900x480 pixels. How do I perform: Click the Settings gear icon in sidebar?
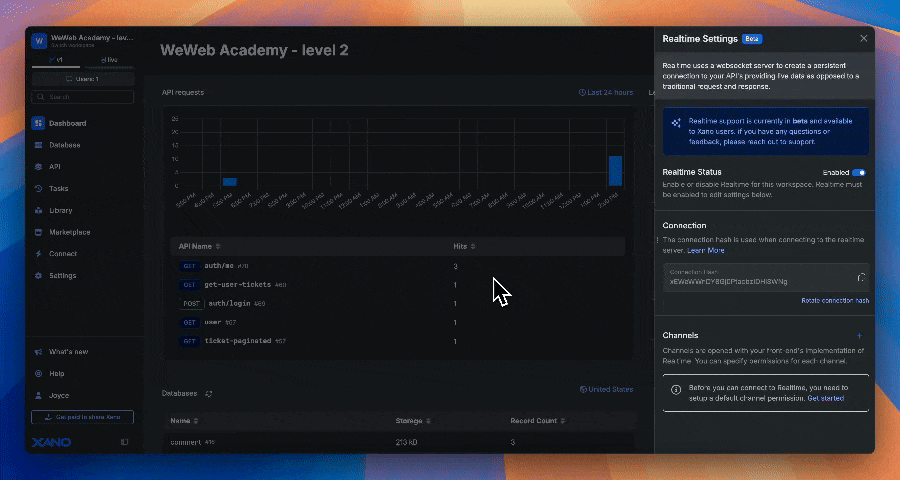click(x=38, y=276)
